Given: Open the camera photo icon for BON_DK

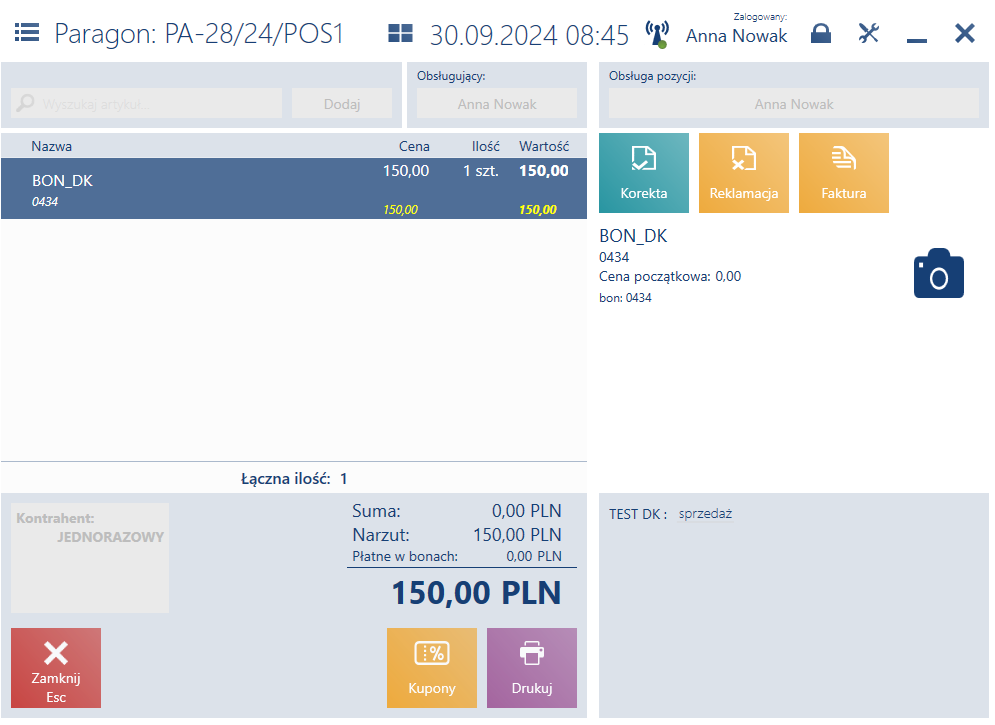Looking at the screenshot, I should 939,273.
